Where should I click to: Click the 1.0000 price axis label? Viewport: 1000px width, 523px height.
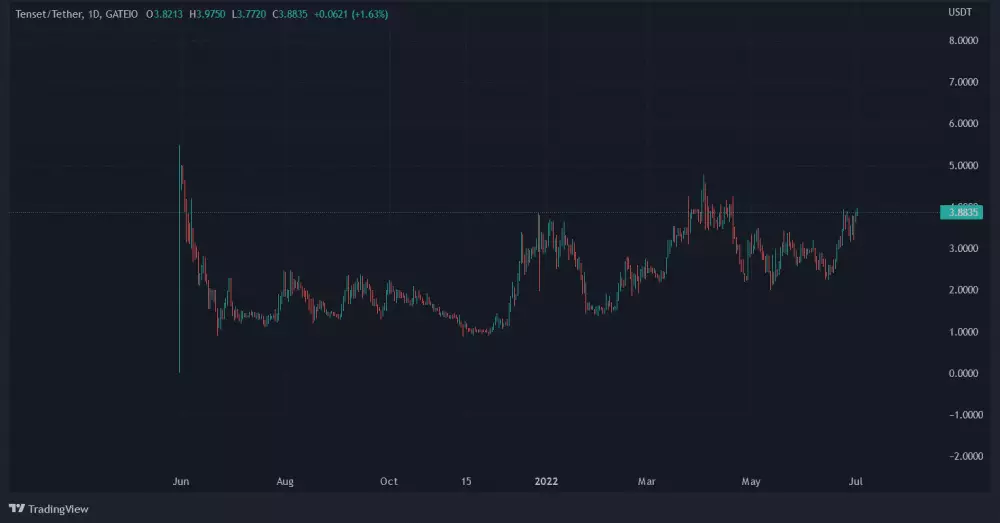963,332
